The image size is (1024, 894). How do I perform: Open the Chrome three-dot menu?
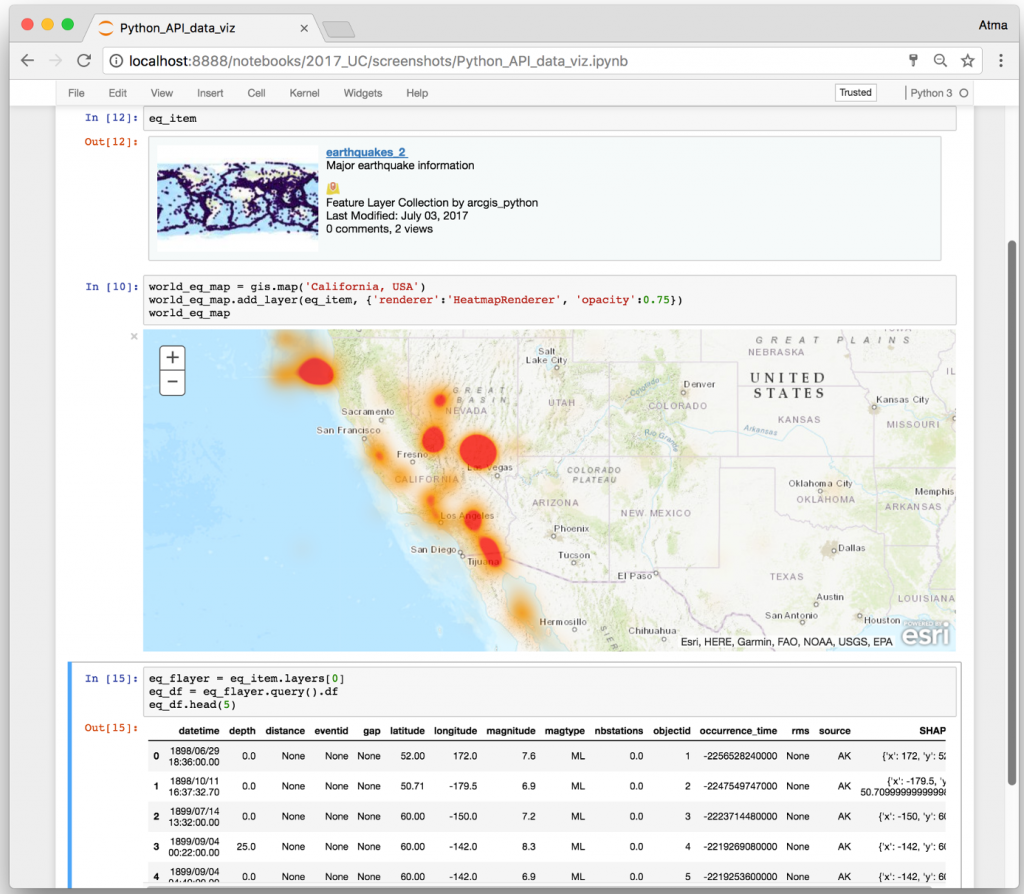coord(1001,60)
